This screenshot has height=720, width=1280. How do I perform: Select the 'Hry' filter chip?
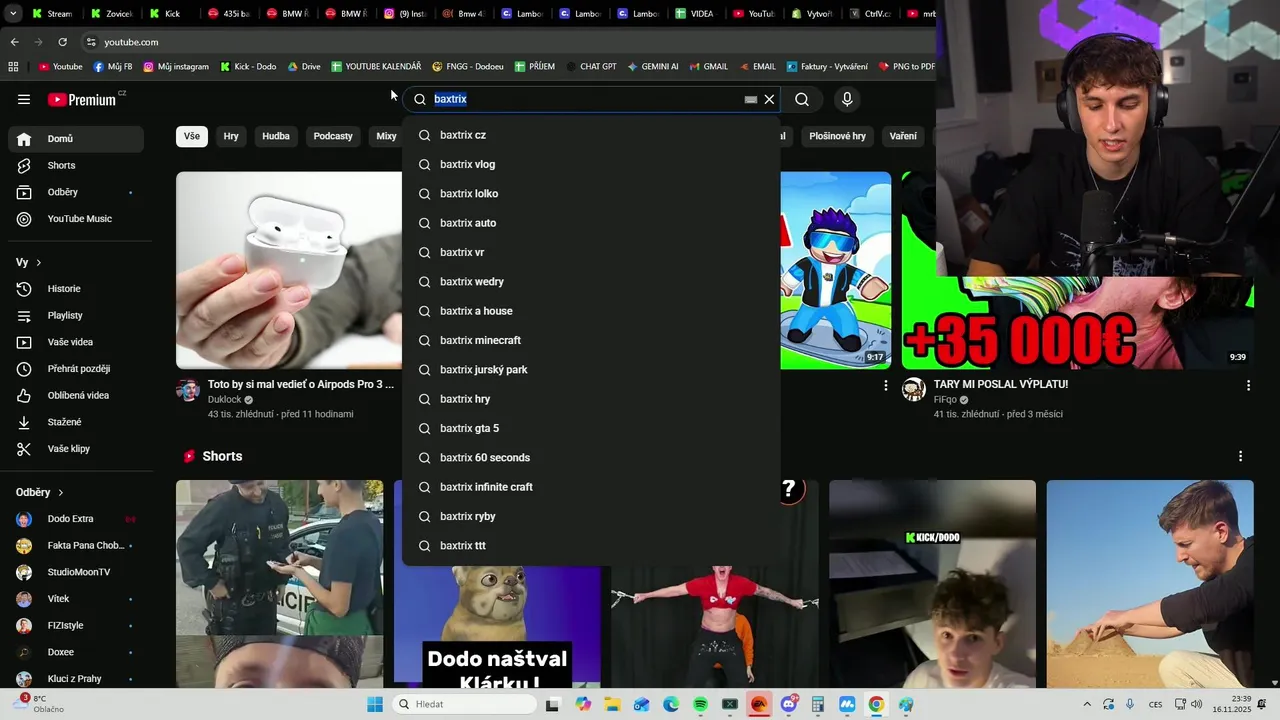231,136
